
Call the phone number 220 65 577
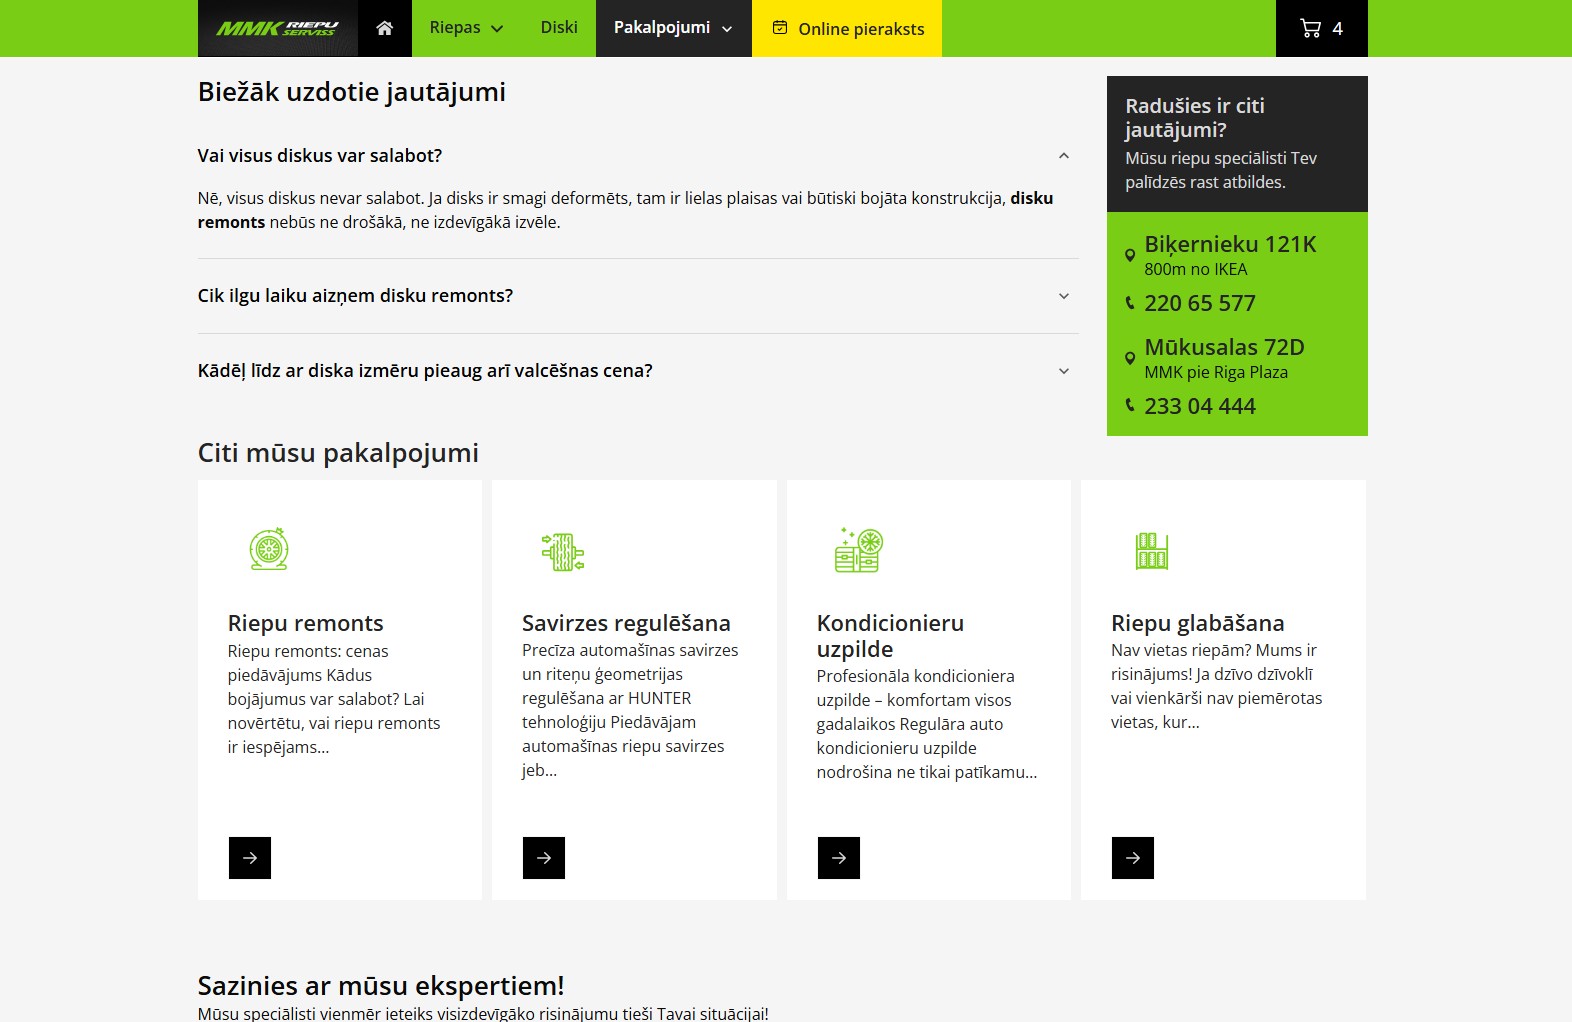point(1199,303)
